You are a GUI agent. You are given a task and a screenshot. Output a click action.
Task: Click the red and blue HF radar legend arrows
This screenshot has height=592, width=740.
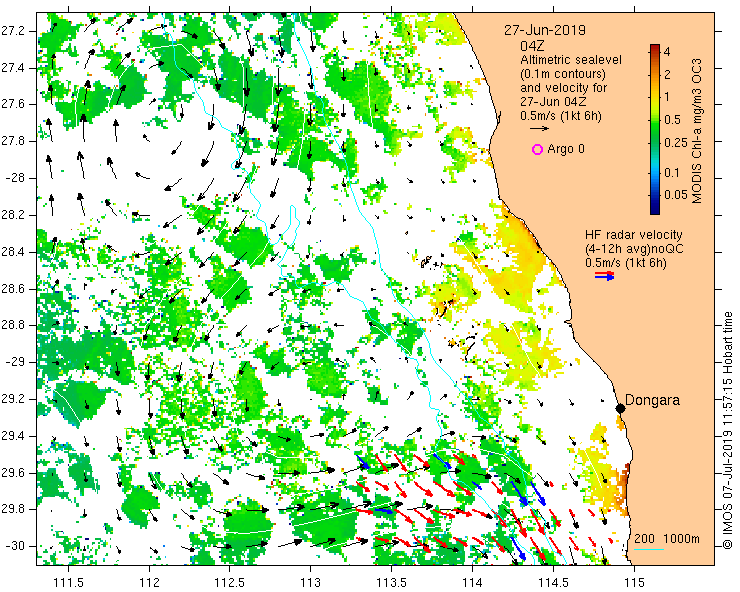605,276
